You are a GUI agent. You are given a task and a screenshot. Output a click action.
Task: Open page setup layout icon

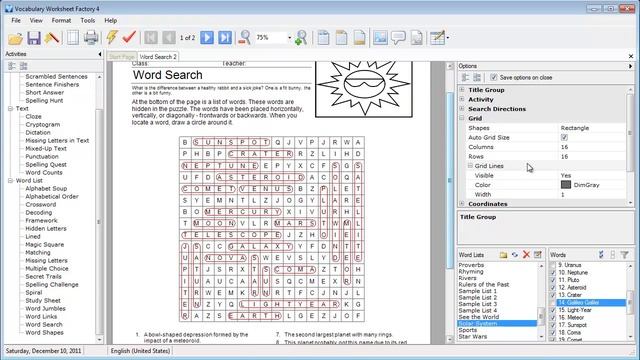tap(73, 38)
